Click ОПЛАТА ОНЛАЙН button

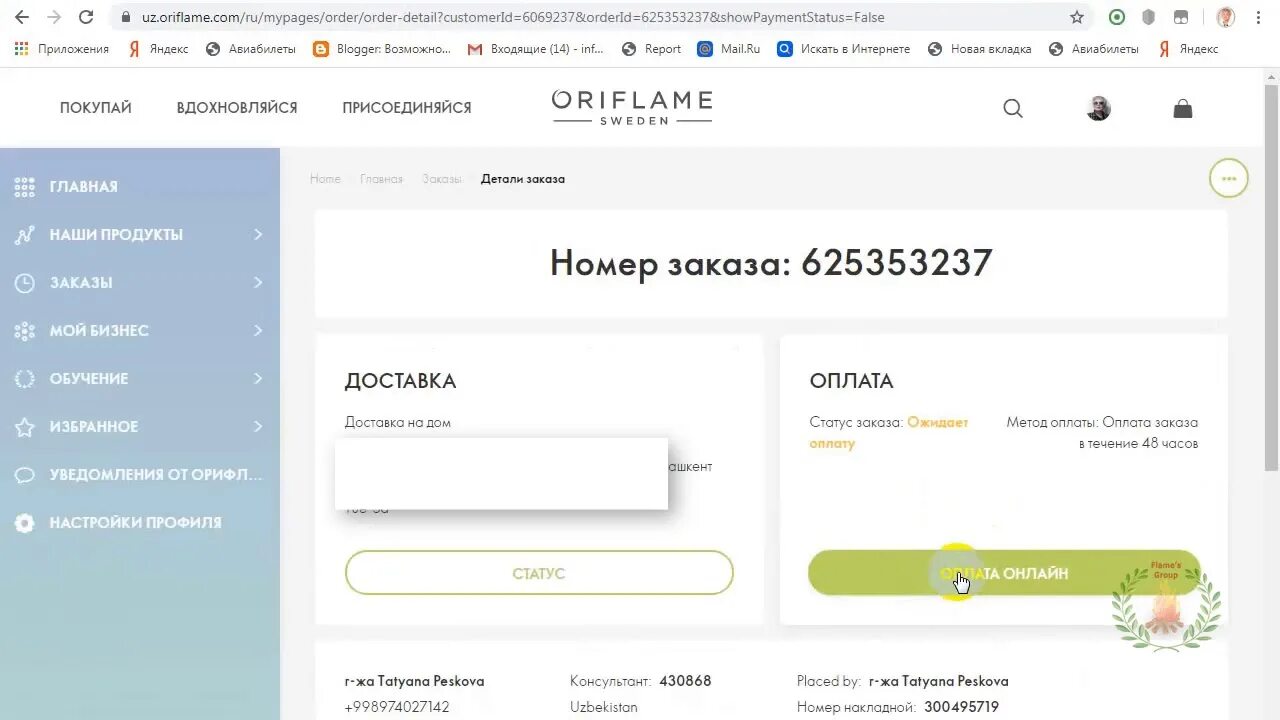[1004, 573]
